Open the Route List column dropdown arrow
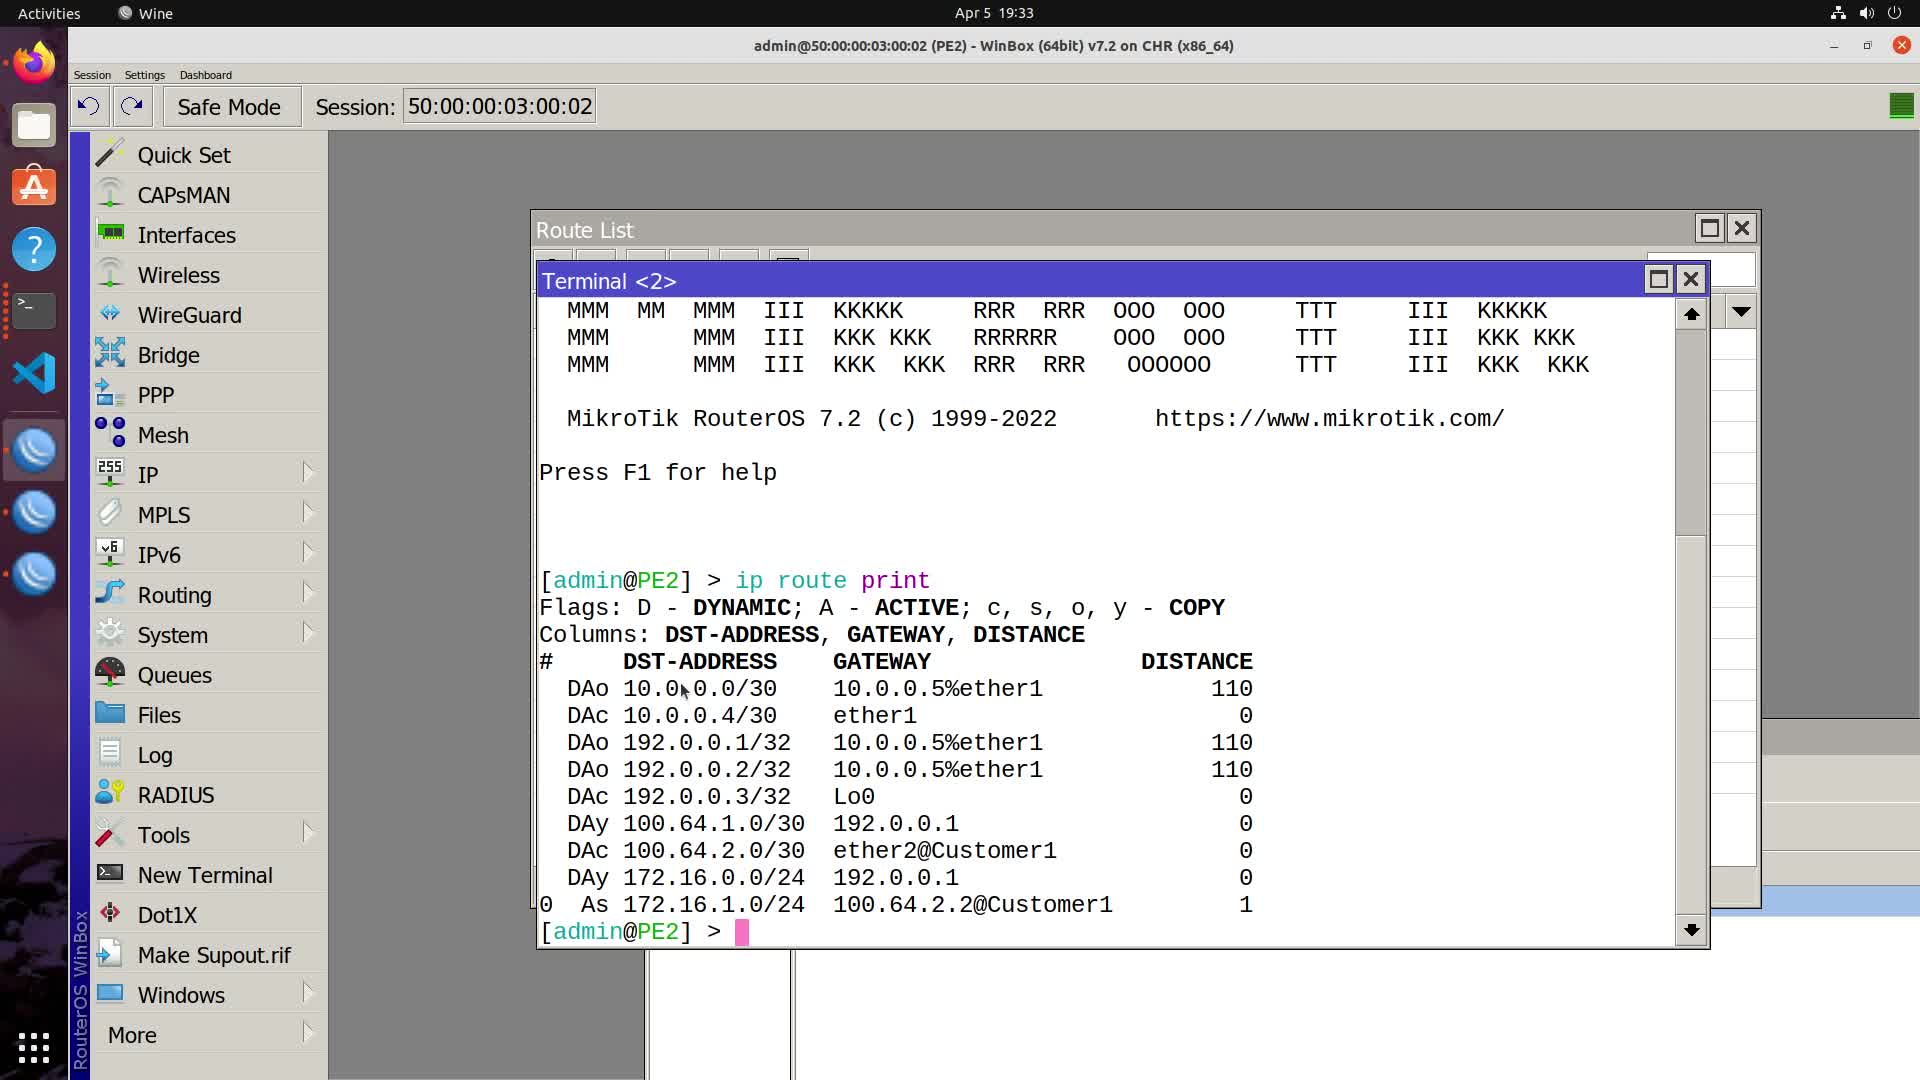This screenshot has width=1920, height=1080. pyautogui.click(x=1741, y=312)
